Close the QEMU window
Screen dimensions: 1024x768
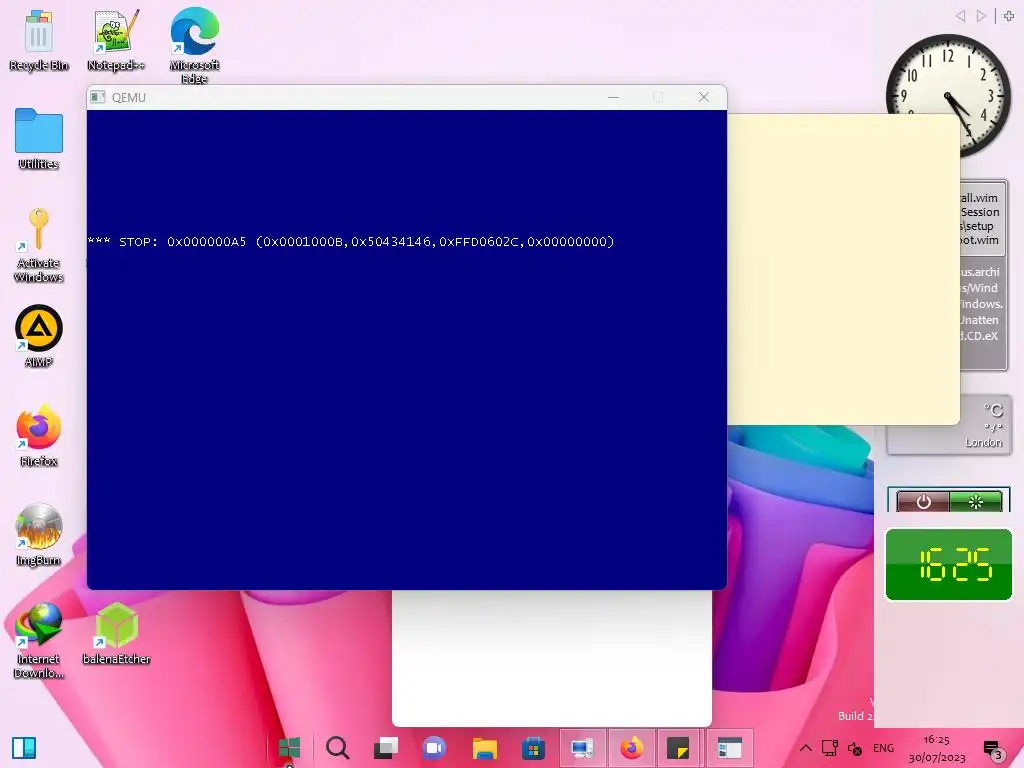coord(703,97)
